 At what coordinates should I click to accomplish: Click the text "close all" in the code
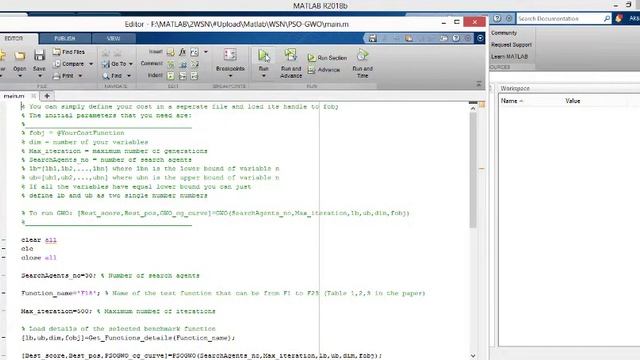(39, 258)
